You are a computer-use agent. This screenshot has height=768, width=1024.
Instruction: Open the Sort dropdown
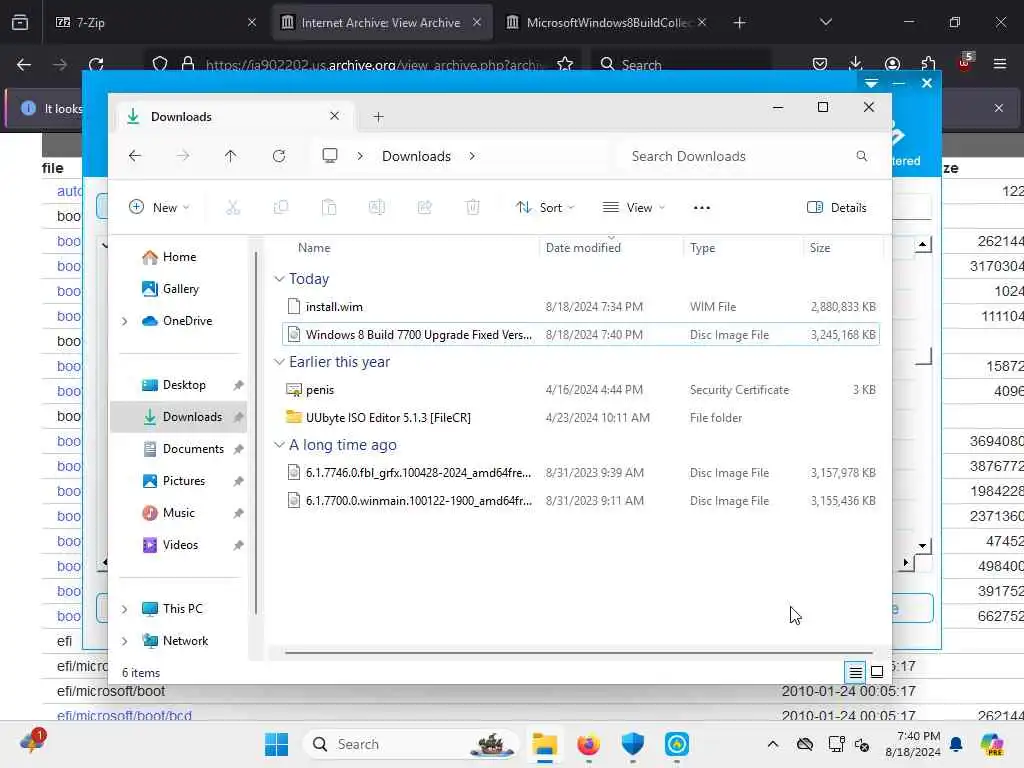[x=545, y=208]
